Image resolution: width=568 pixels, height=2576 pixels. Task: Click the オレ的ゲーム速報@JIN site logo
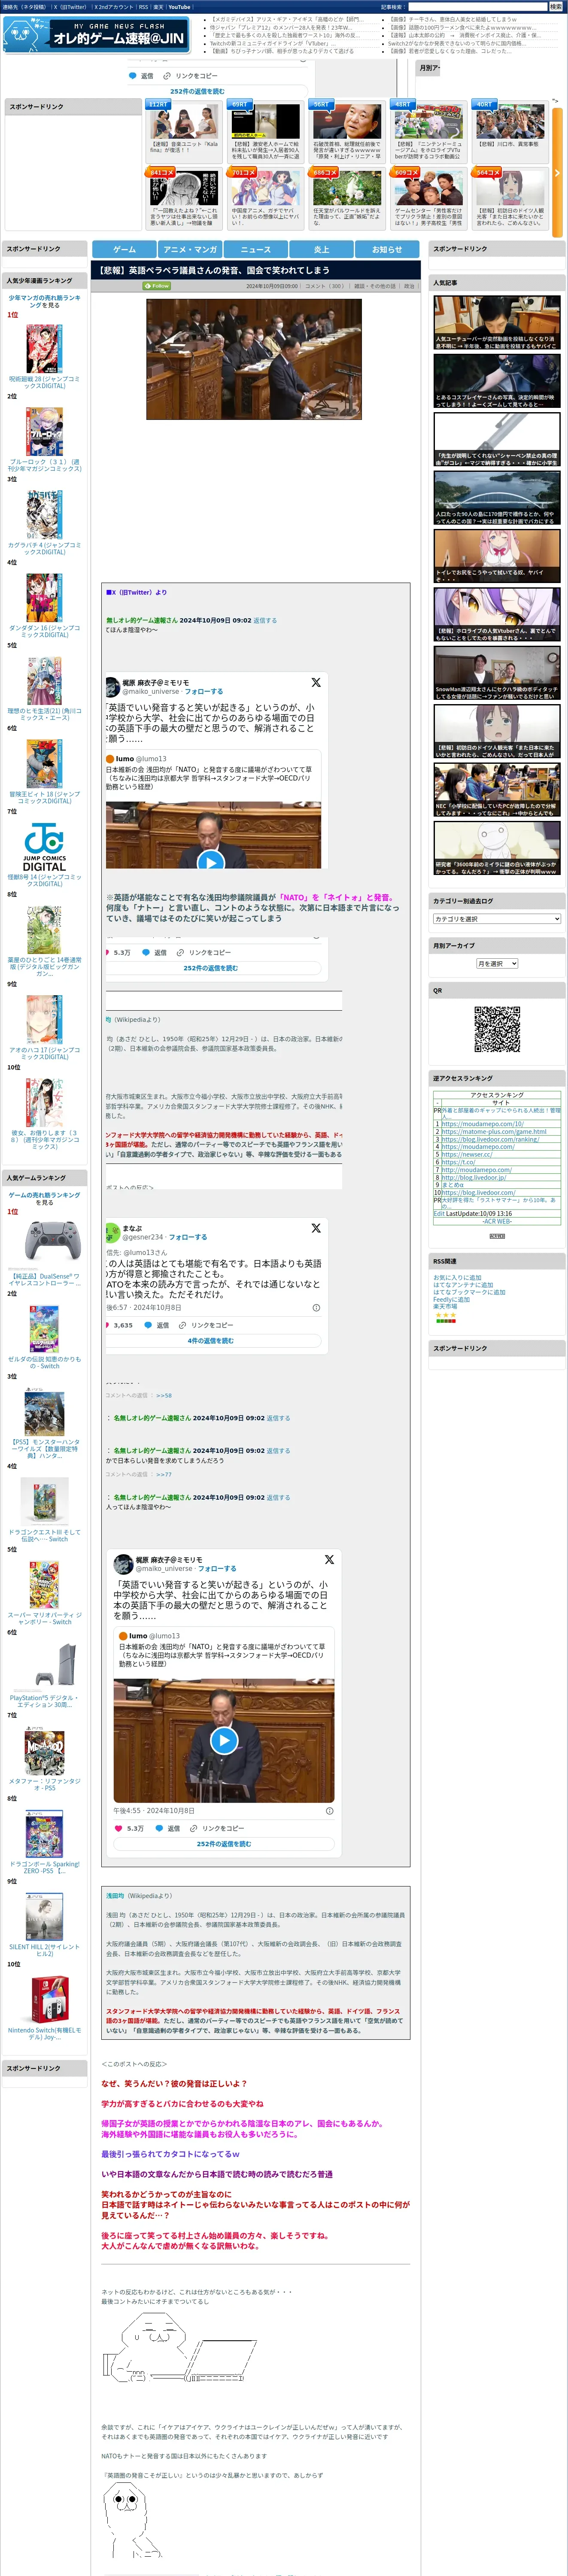pos(96,35)
